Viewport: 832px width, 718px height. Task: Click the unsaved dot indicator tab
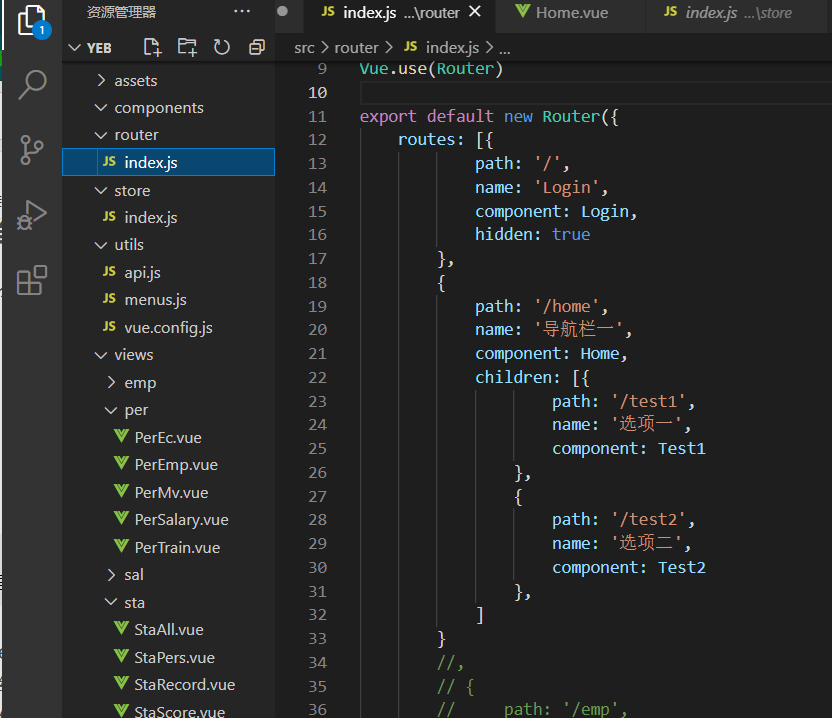(x=283, y=11)
